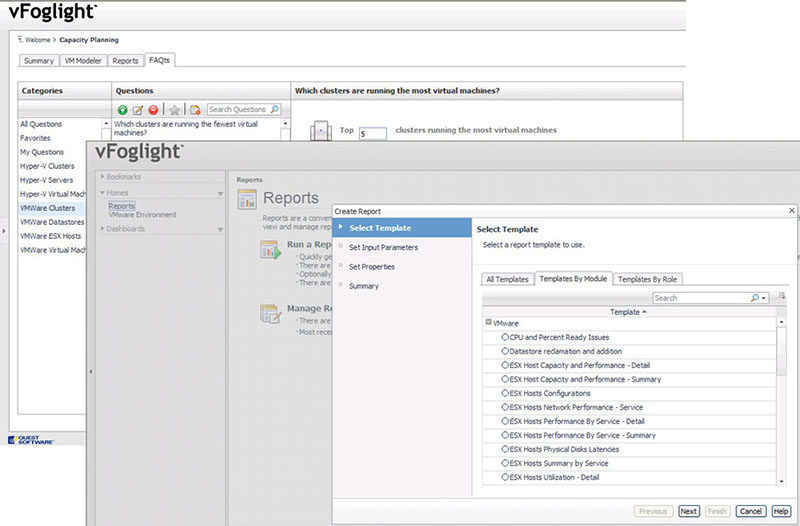Click Welcome in the breadcrumb

click(x=38, y=39)
